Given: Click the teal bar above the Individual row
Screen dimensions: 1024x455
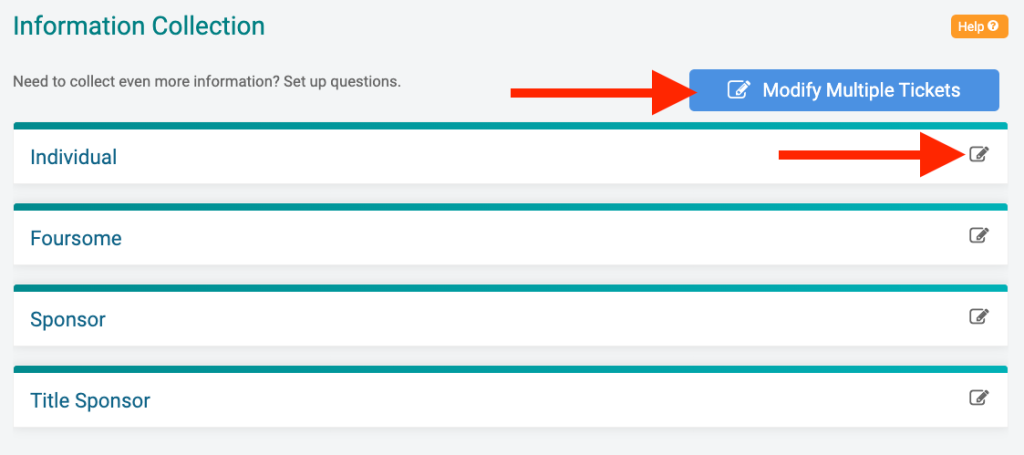Looking at the screenshot, I should tap(510, 125).
